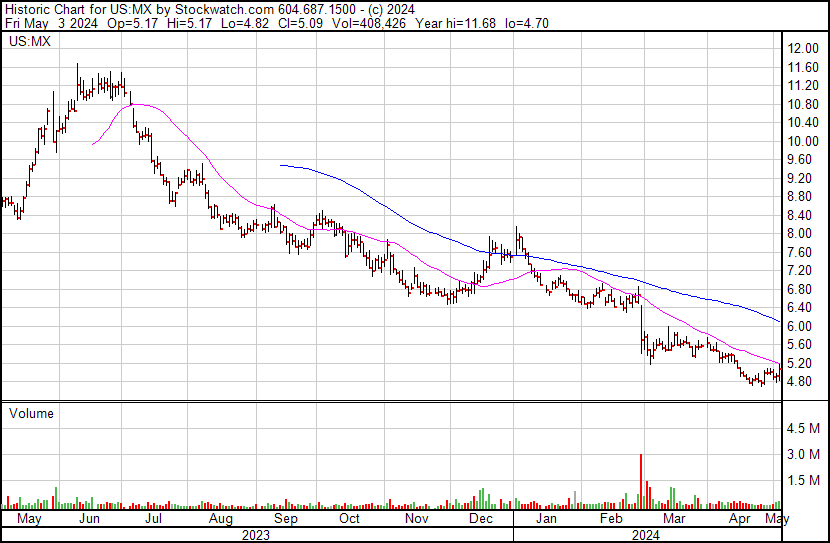This screenshot has height=543, width=830.
Task: Click the Apr month label on timeline
Action: [x=739, y=519]
